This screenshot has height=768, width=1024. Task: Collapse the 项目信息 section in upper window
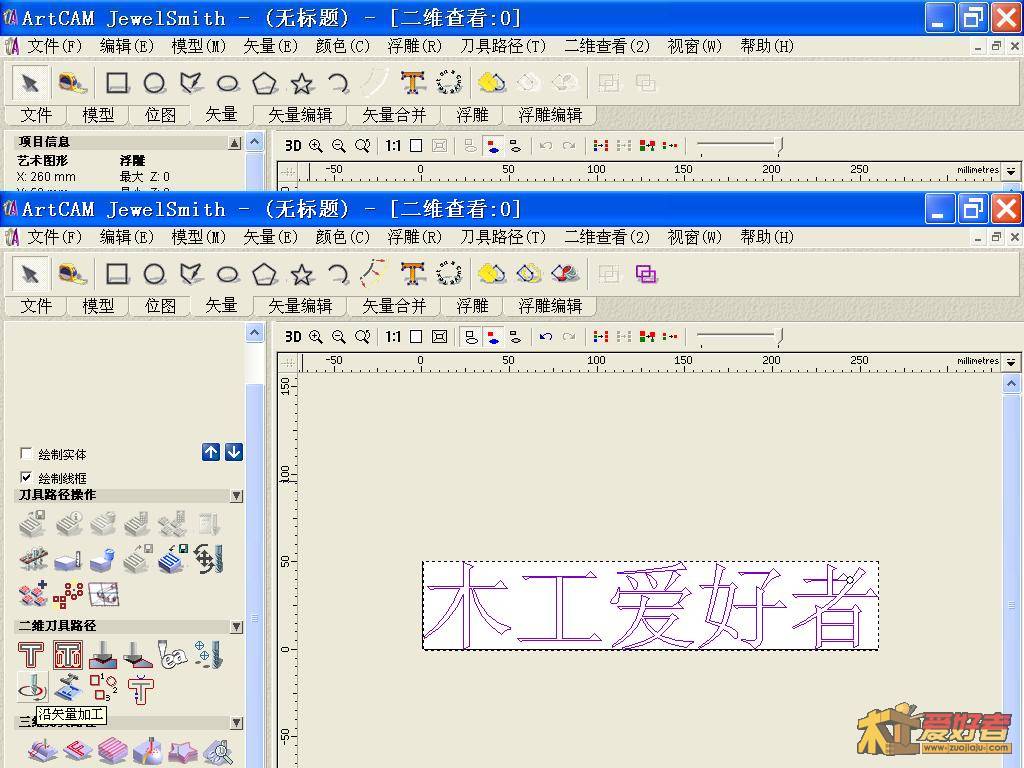(234, 142)
